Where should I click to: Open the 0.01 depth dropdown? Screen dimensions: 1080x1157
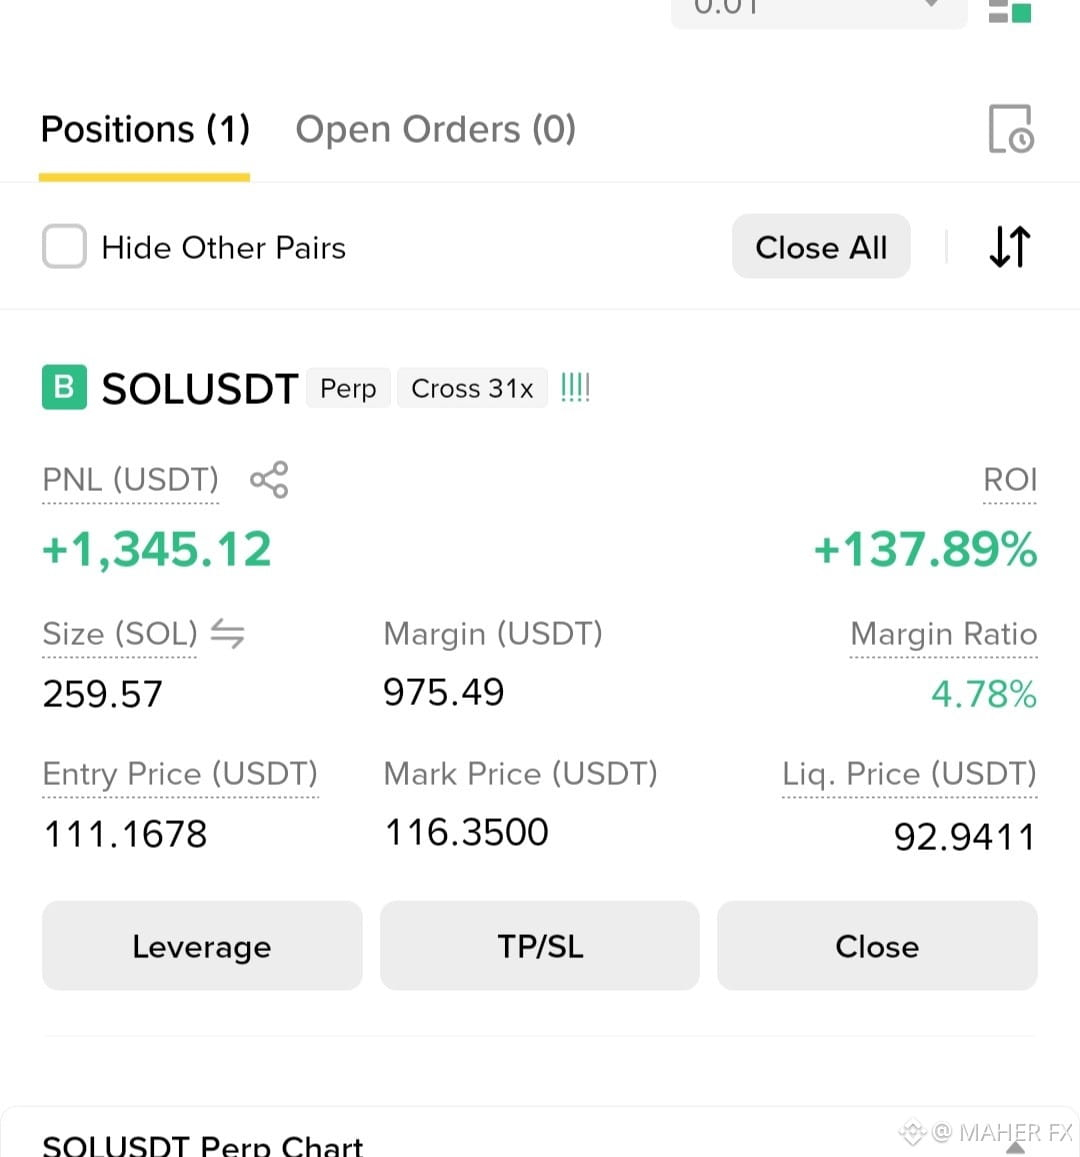coord(819,10)
